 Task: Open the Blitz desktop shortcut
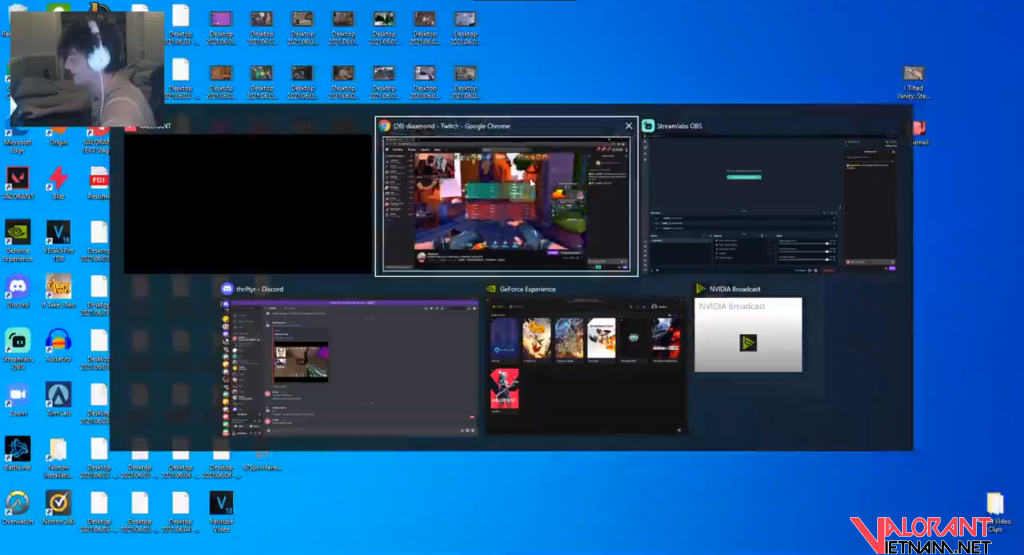click(58, 179)
